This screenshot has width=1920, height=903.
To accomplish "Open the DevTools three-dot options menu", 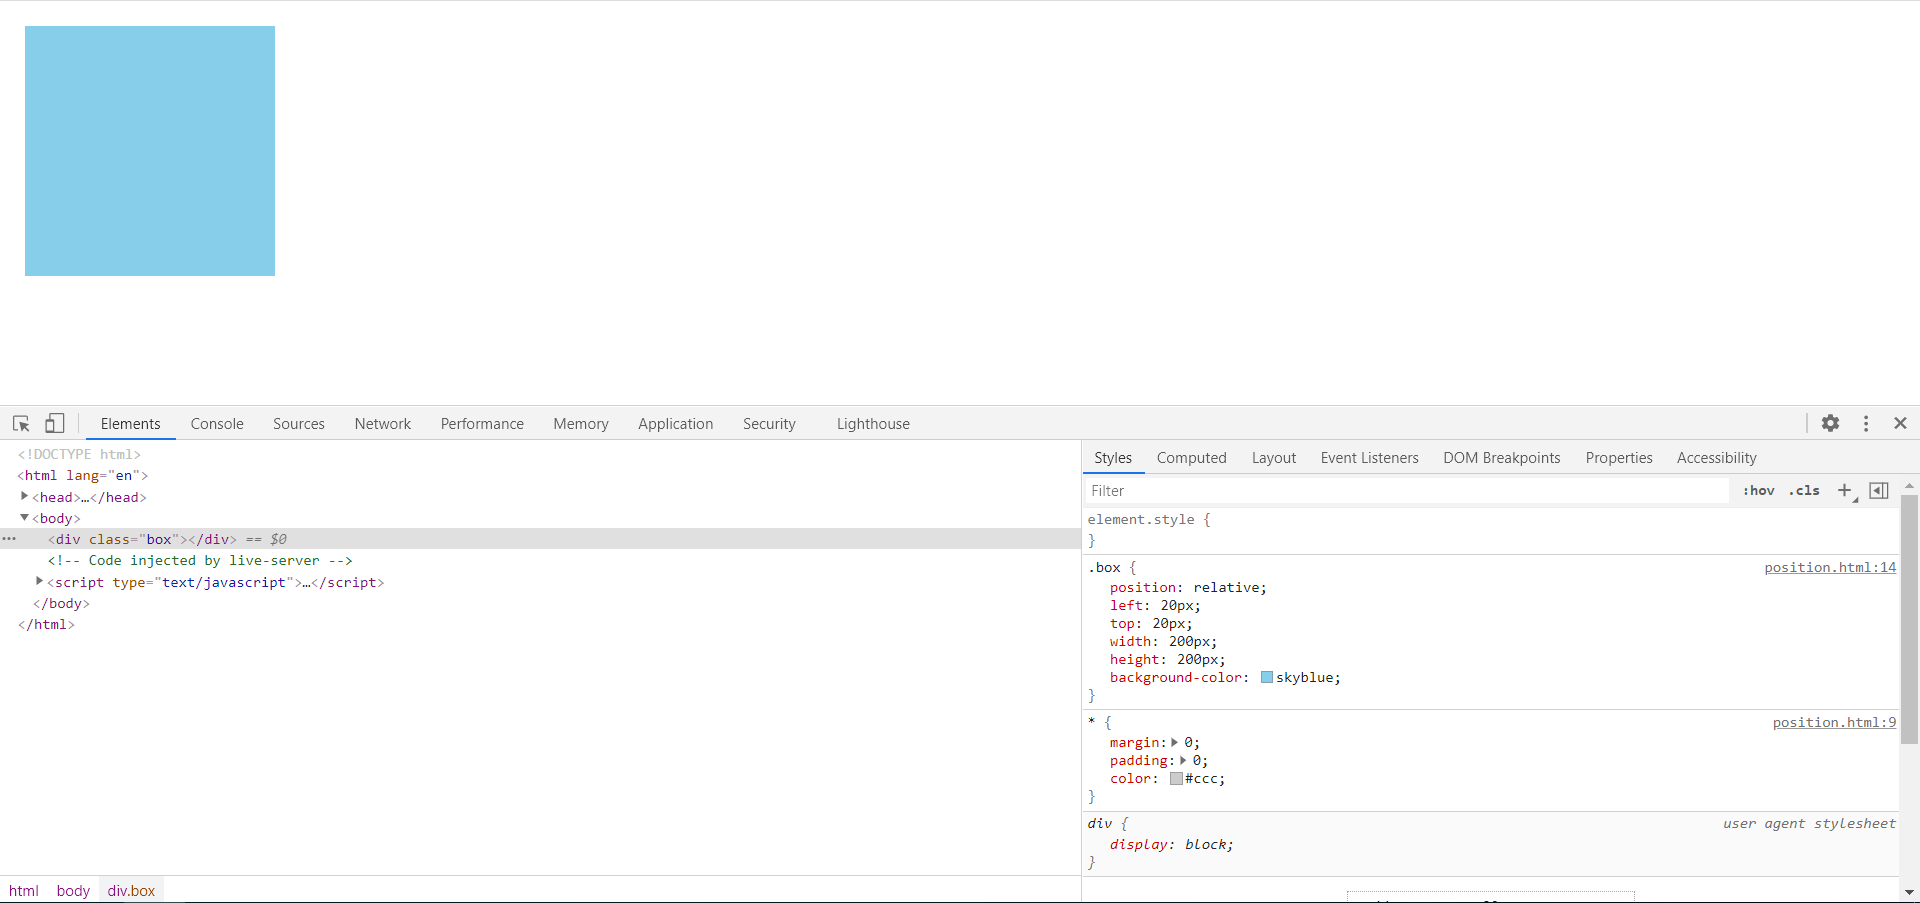I will click(x=1865, y=423).
